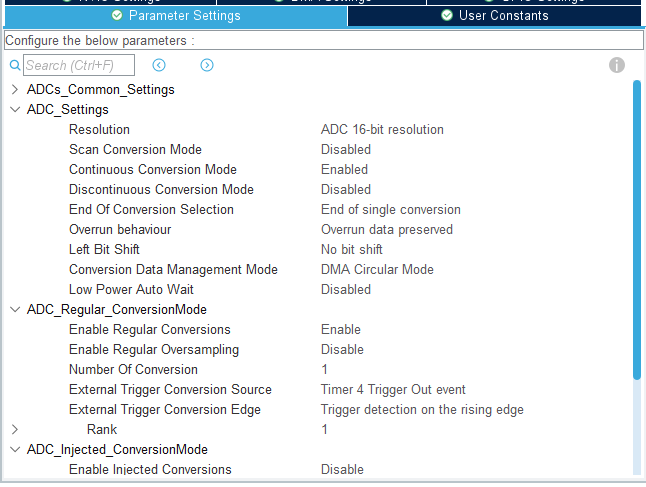Go to previous search result arrow
This screenshot has height=487, width=646.
159,65
